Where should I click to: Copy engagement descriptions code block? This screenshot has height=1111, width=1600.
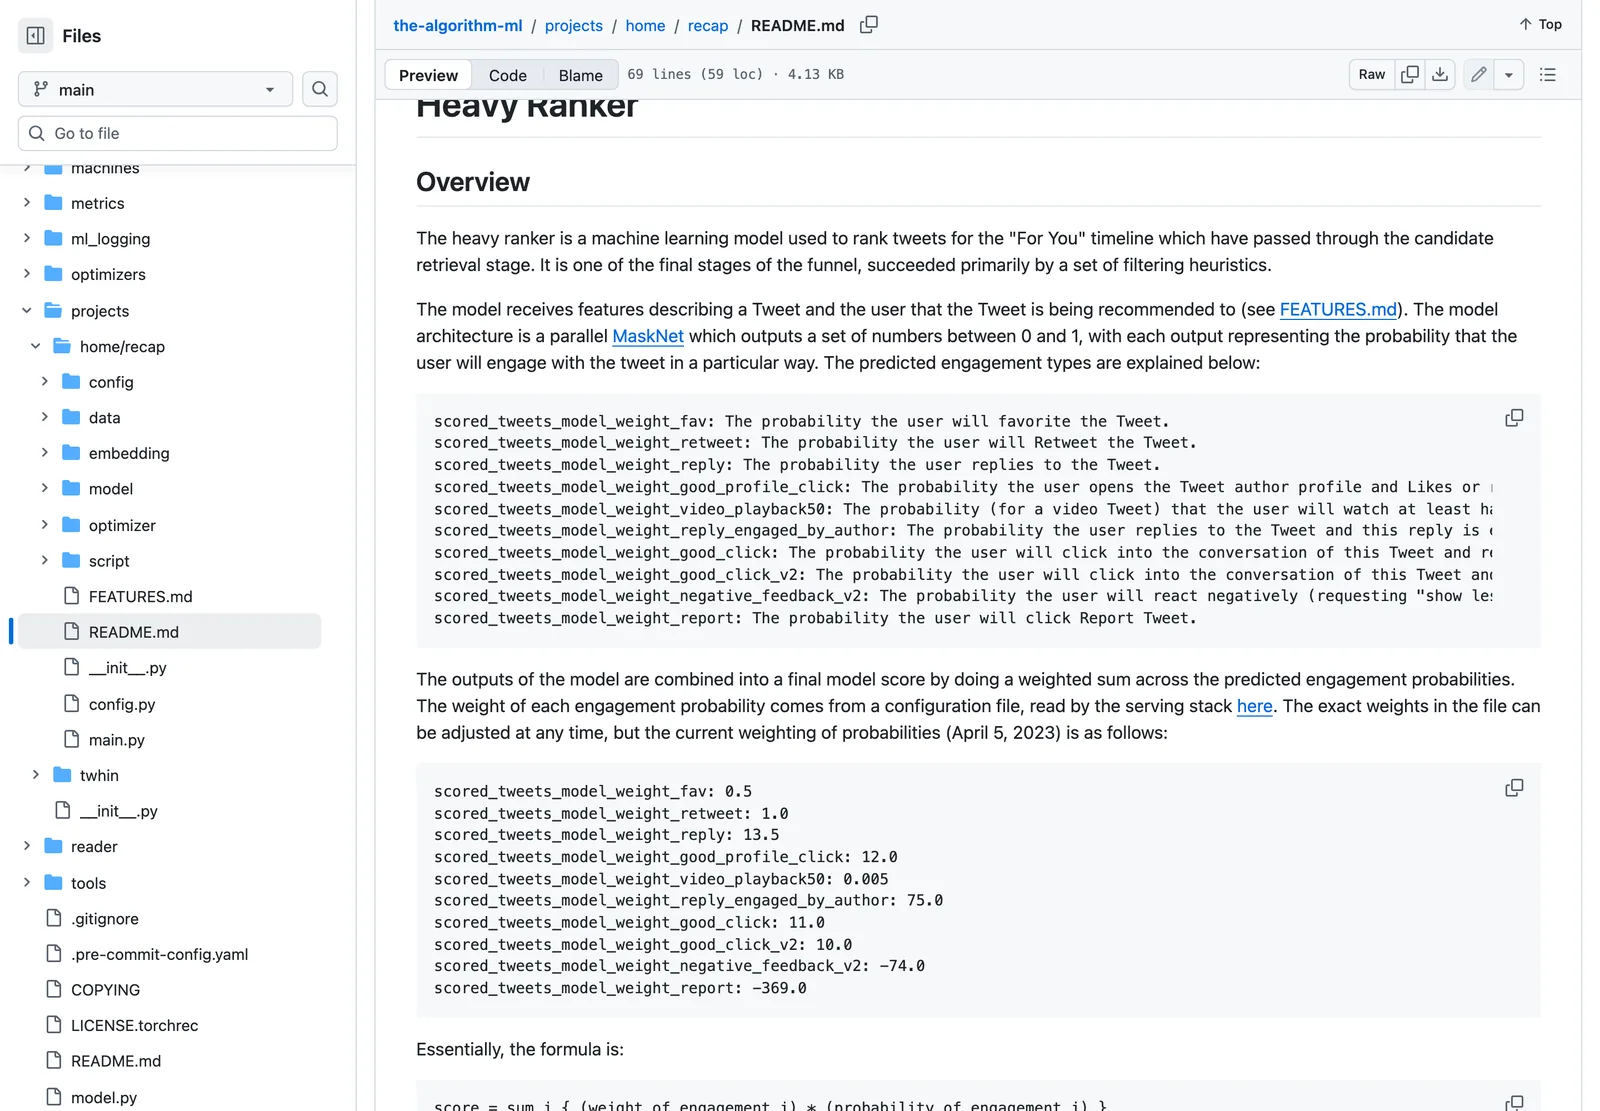point(1514,418)
